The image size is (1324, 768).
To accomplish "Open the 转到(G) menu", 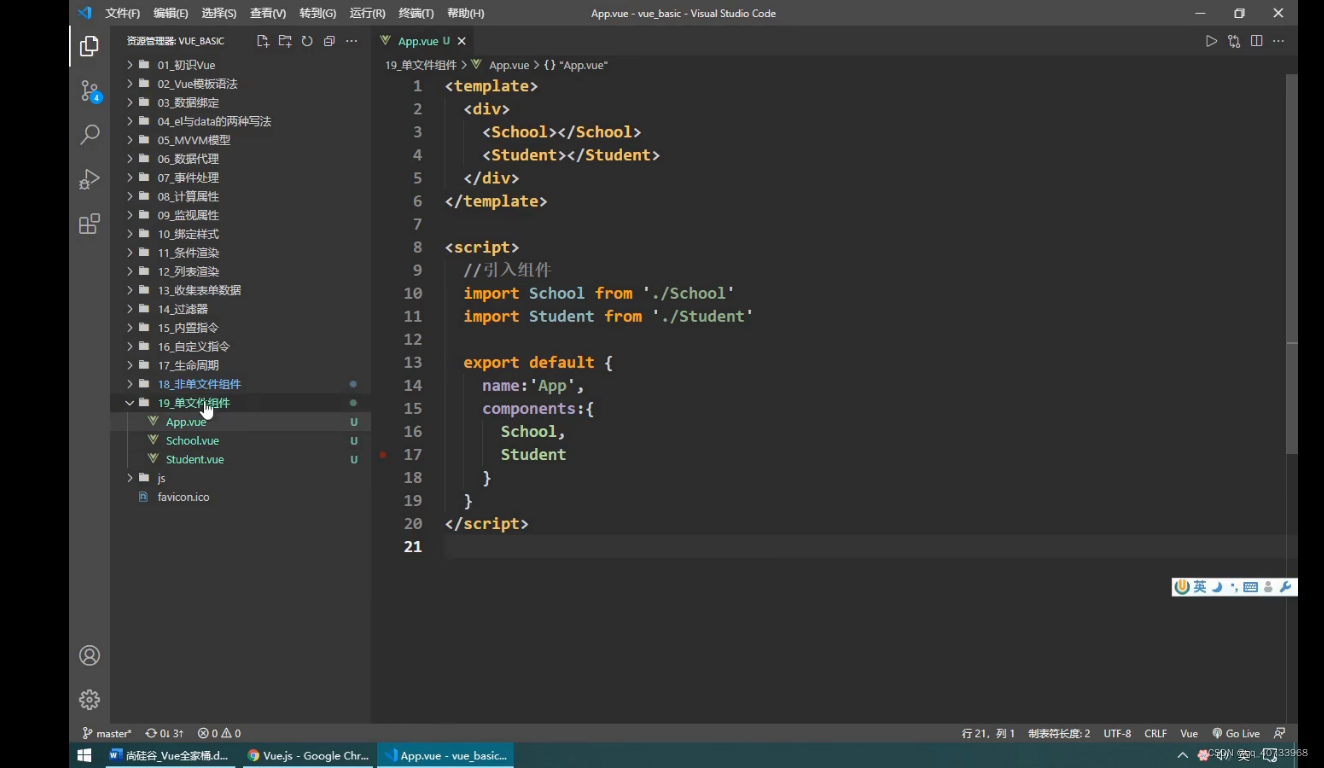I will (x=318, y=13).
